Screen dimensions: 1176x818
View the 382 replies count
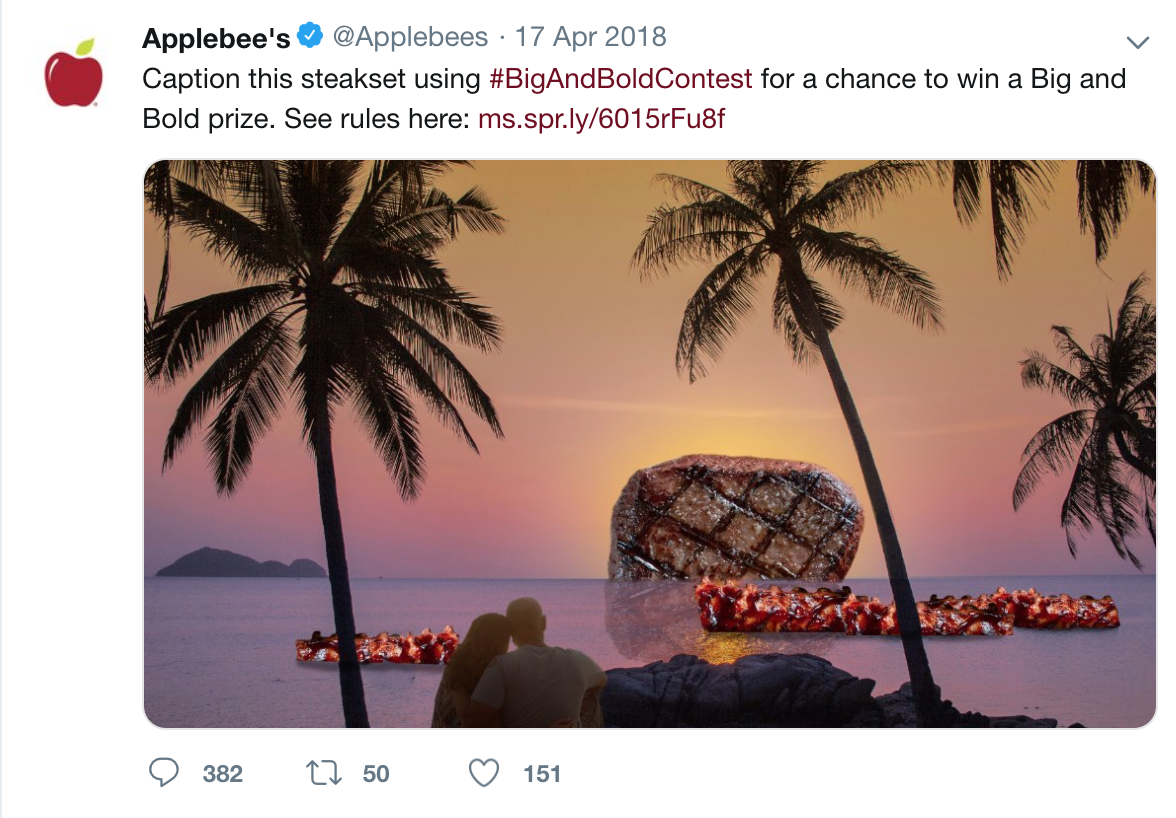(223, 774)
